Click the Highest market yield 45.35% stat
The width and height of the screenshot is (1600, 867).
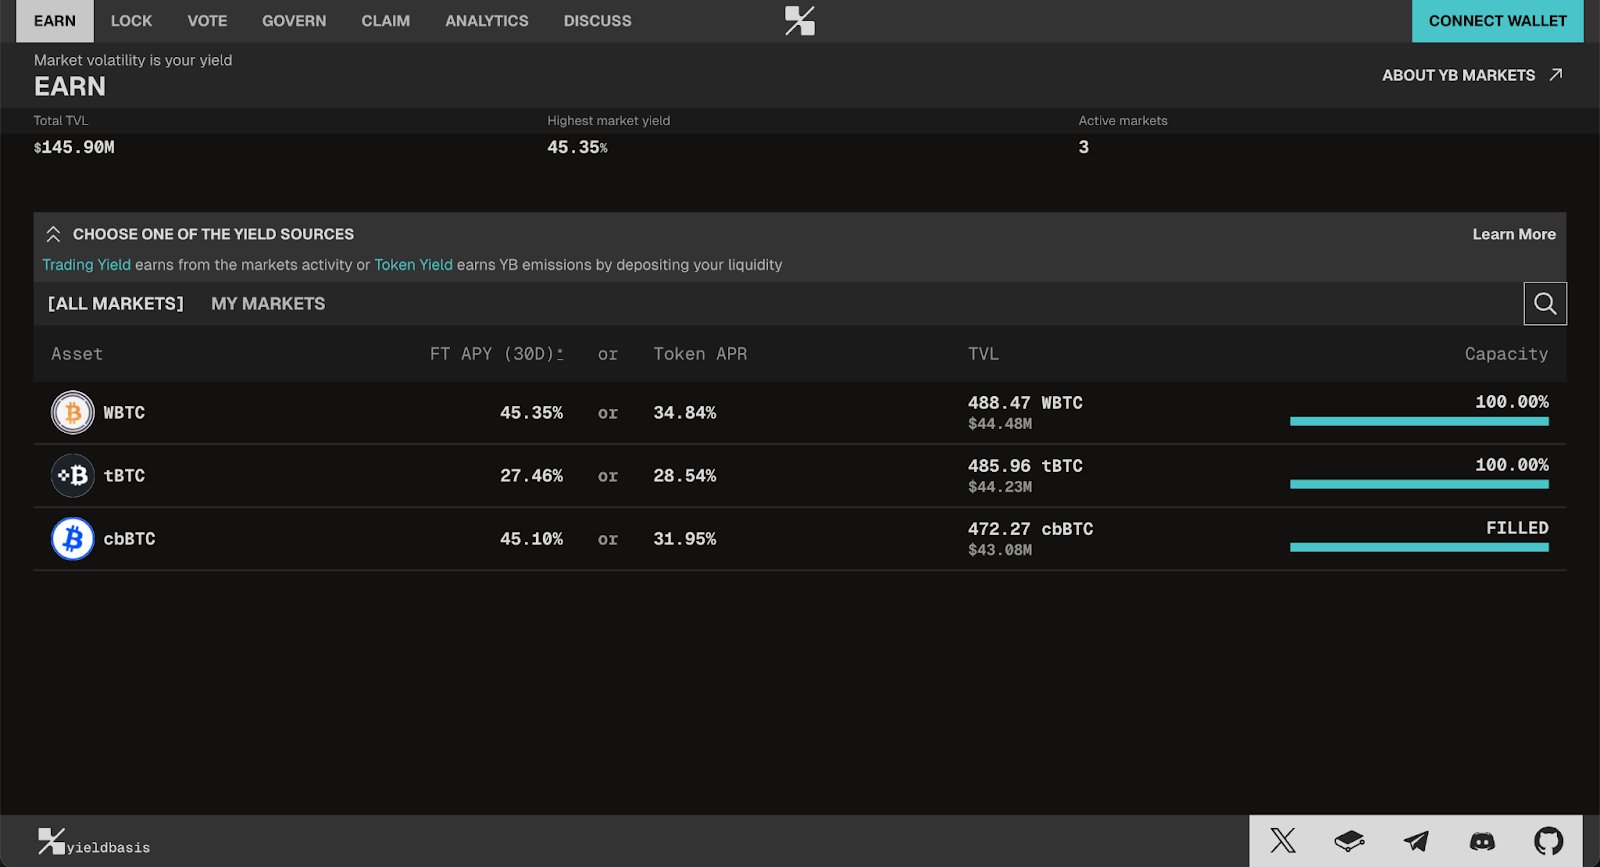pyautogui.click(x=577, y=147)
